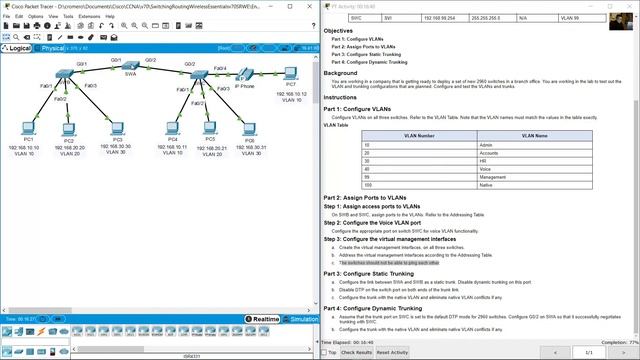Click the 'Accounts' VLAN name cell
This screenshot has height=360, width=640.
click(x=535, y=153)
